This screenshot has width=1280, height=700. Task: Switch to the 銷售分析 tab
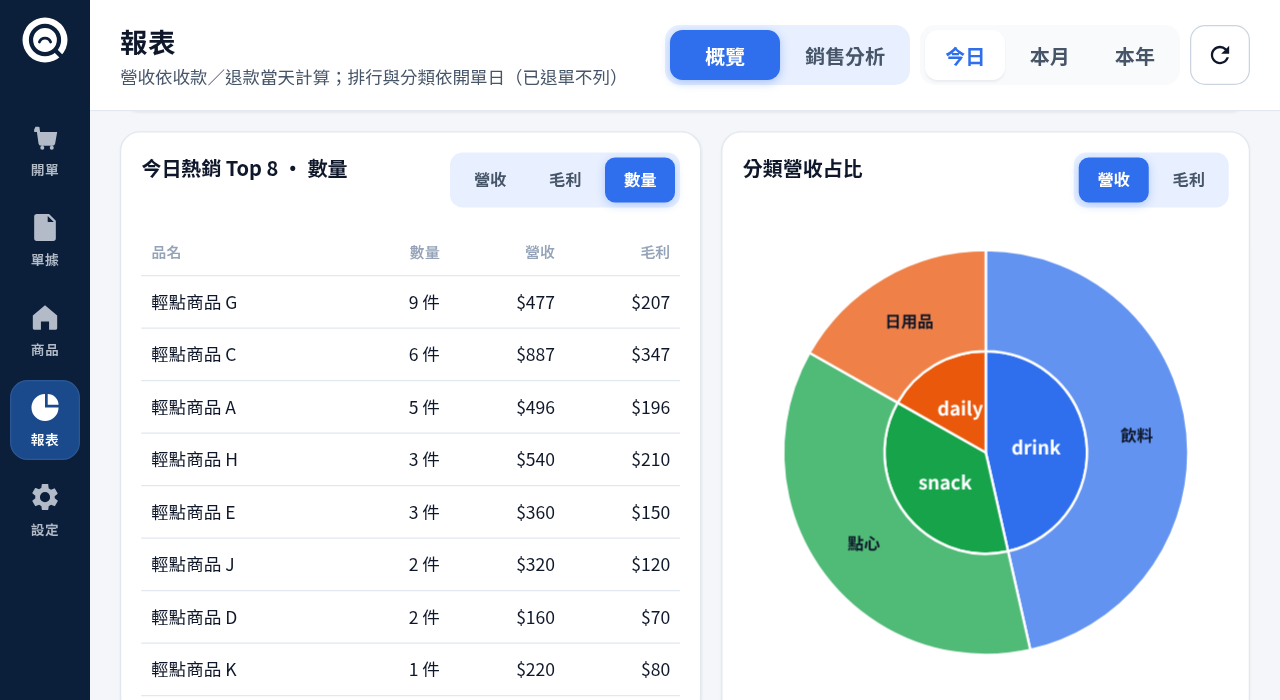pyautogui.click(x=845, y=55)
